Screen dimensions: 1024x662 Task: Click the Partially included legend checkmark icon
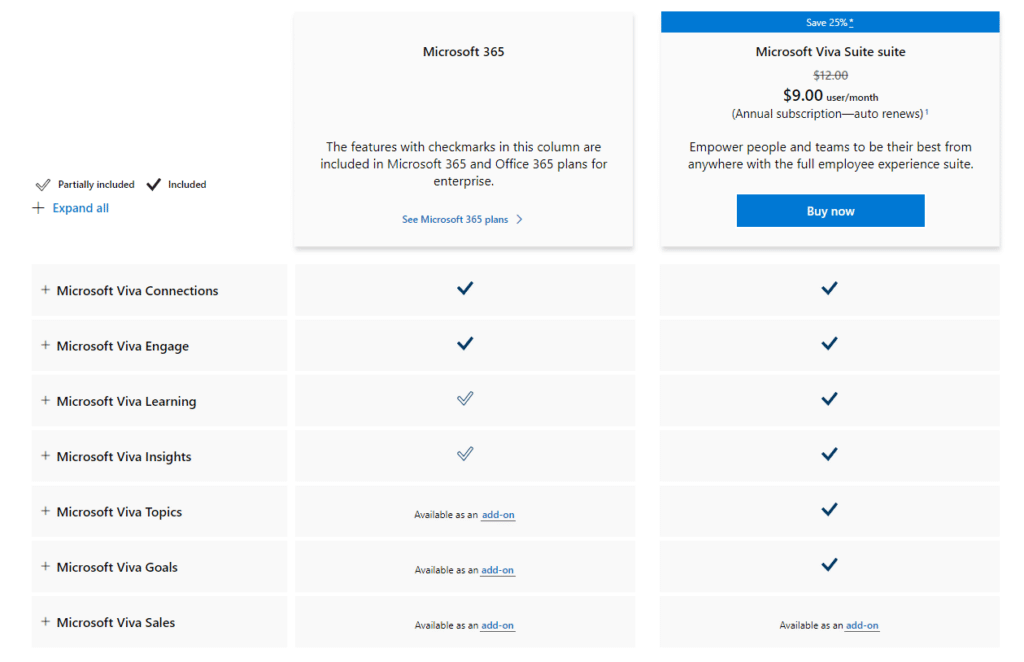point(43,185)
